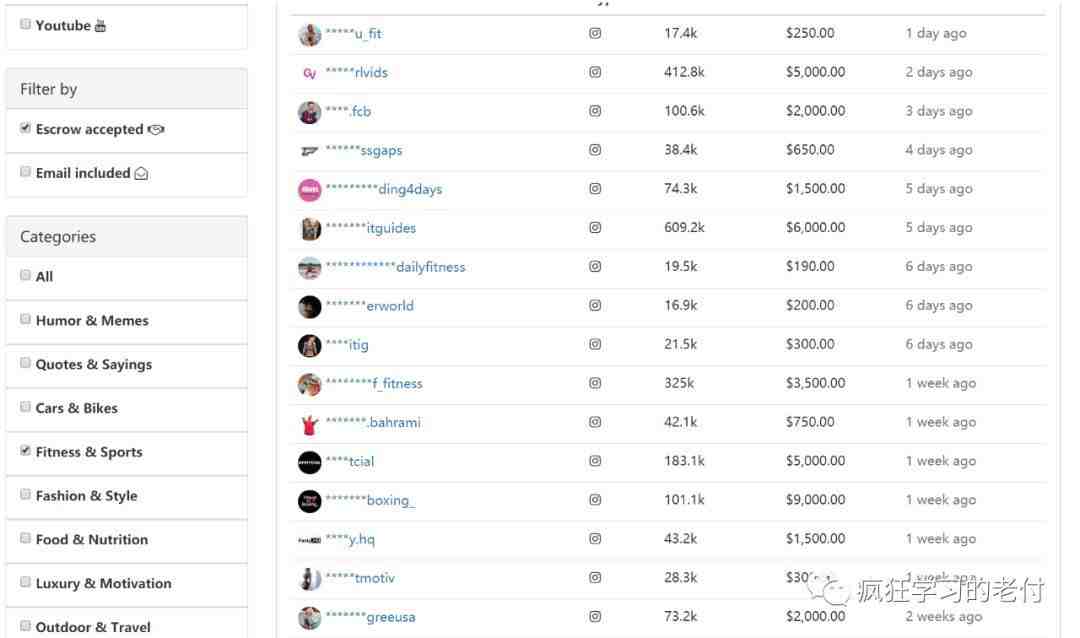Click the black round avatar for tcial account
The image size is (1080, 638).
[x=309, y=462]
